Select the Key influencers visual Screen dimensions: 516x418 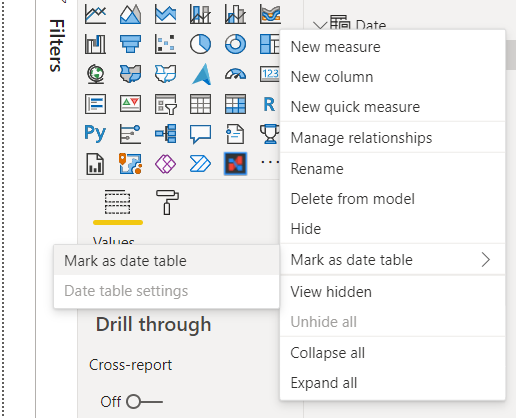tap(130, 134)
